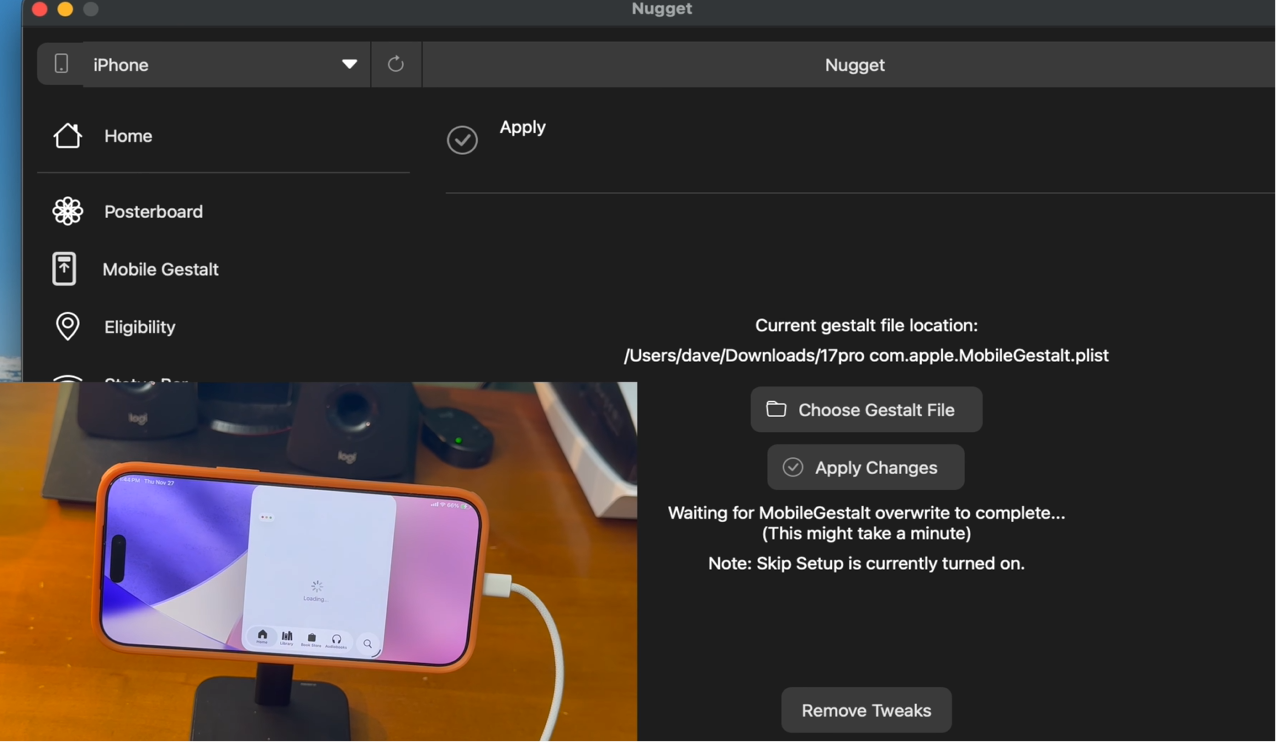
Task: Close the Nugget window with red button
Action: click(40, 9)
